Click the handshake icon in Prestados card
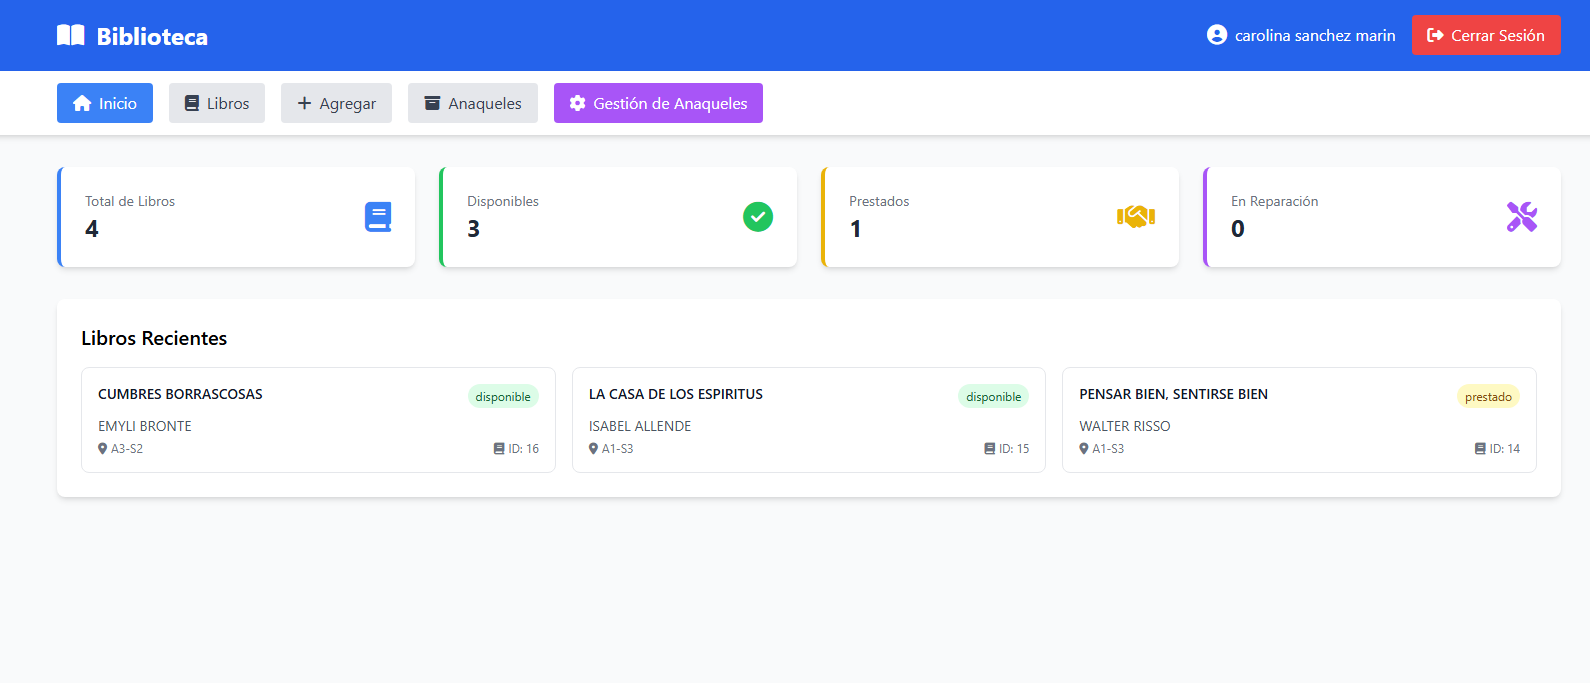 [1136, 217]
